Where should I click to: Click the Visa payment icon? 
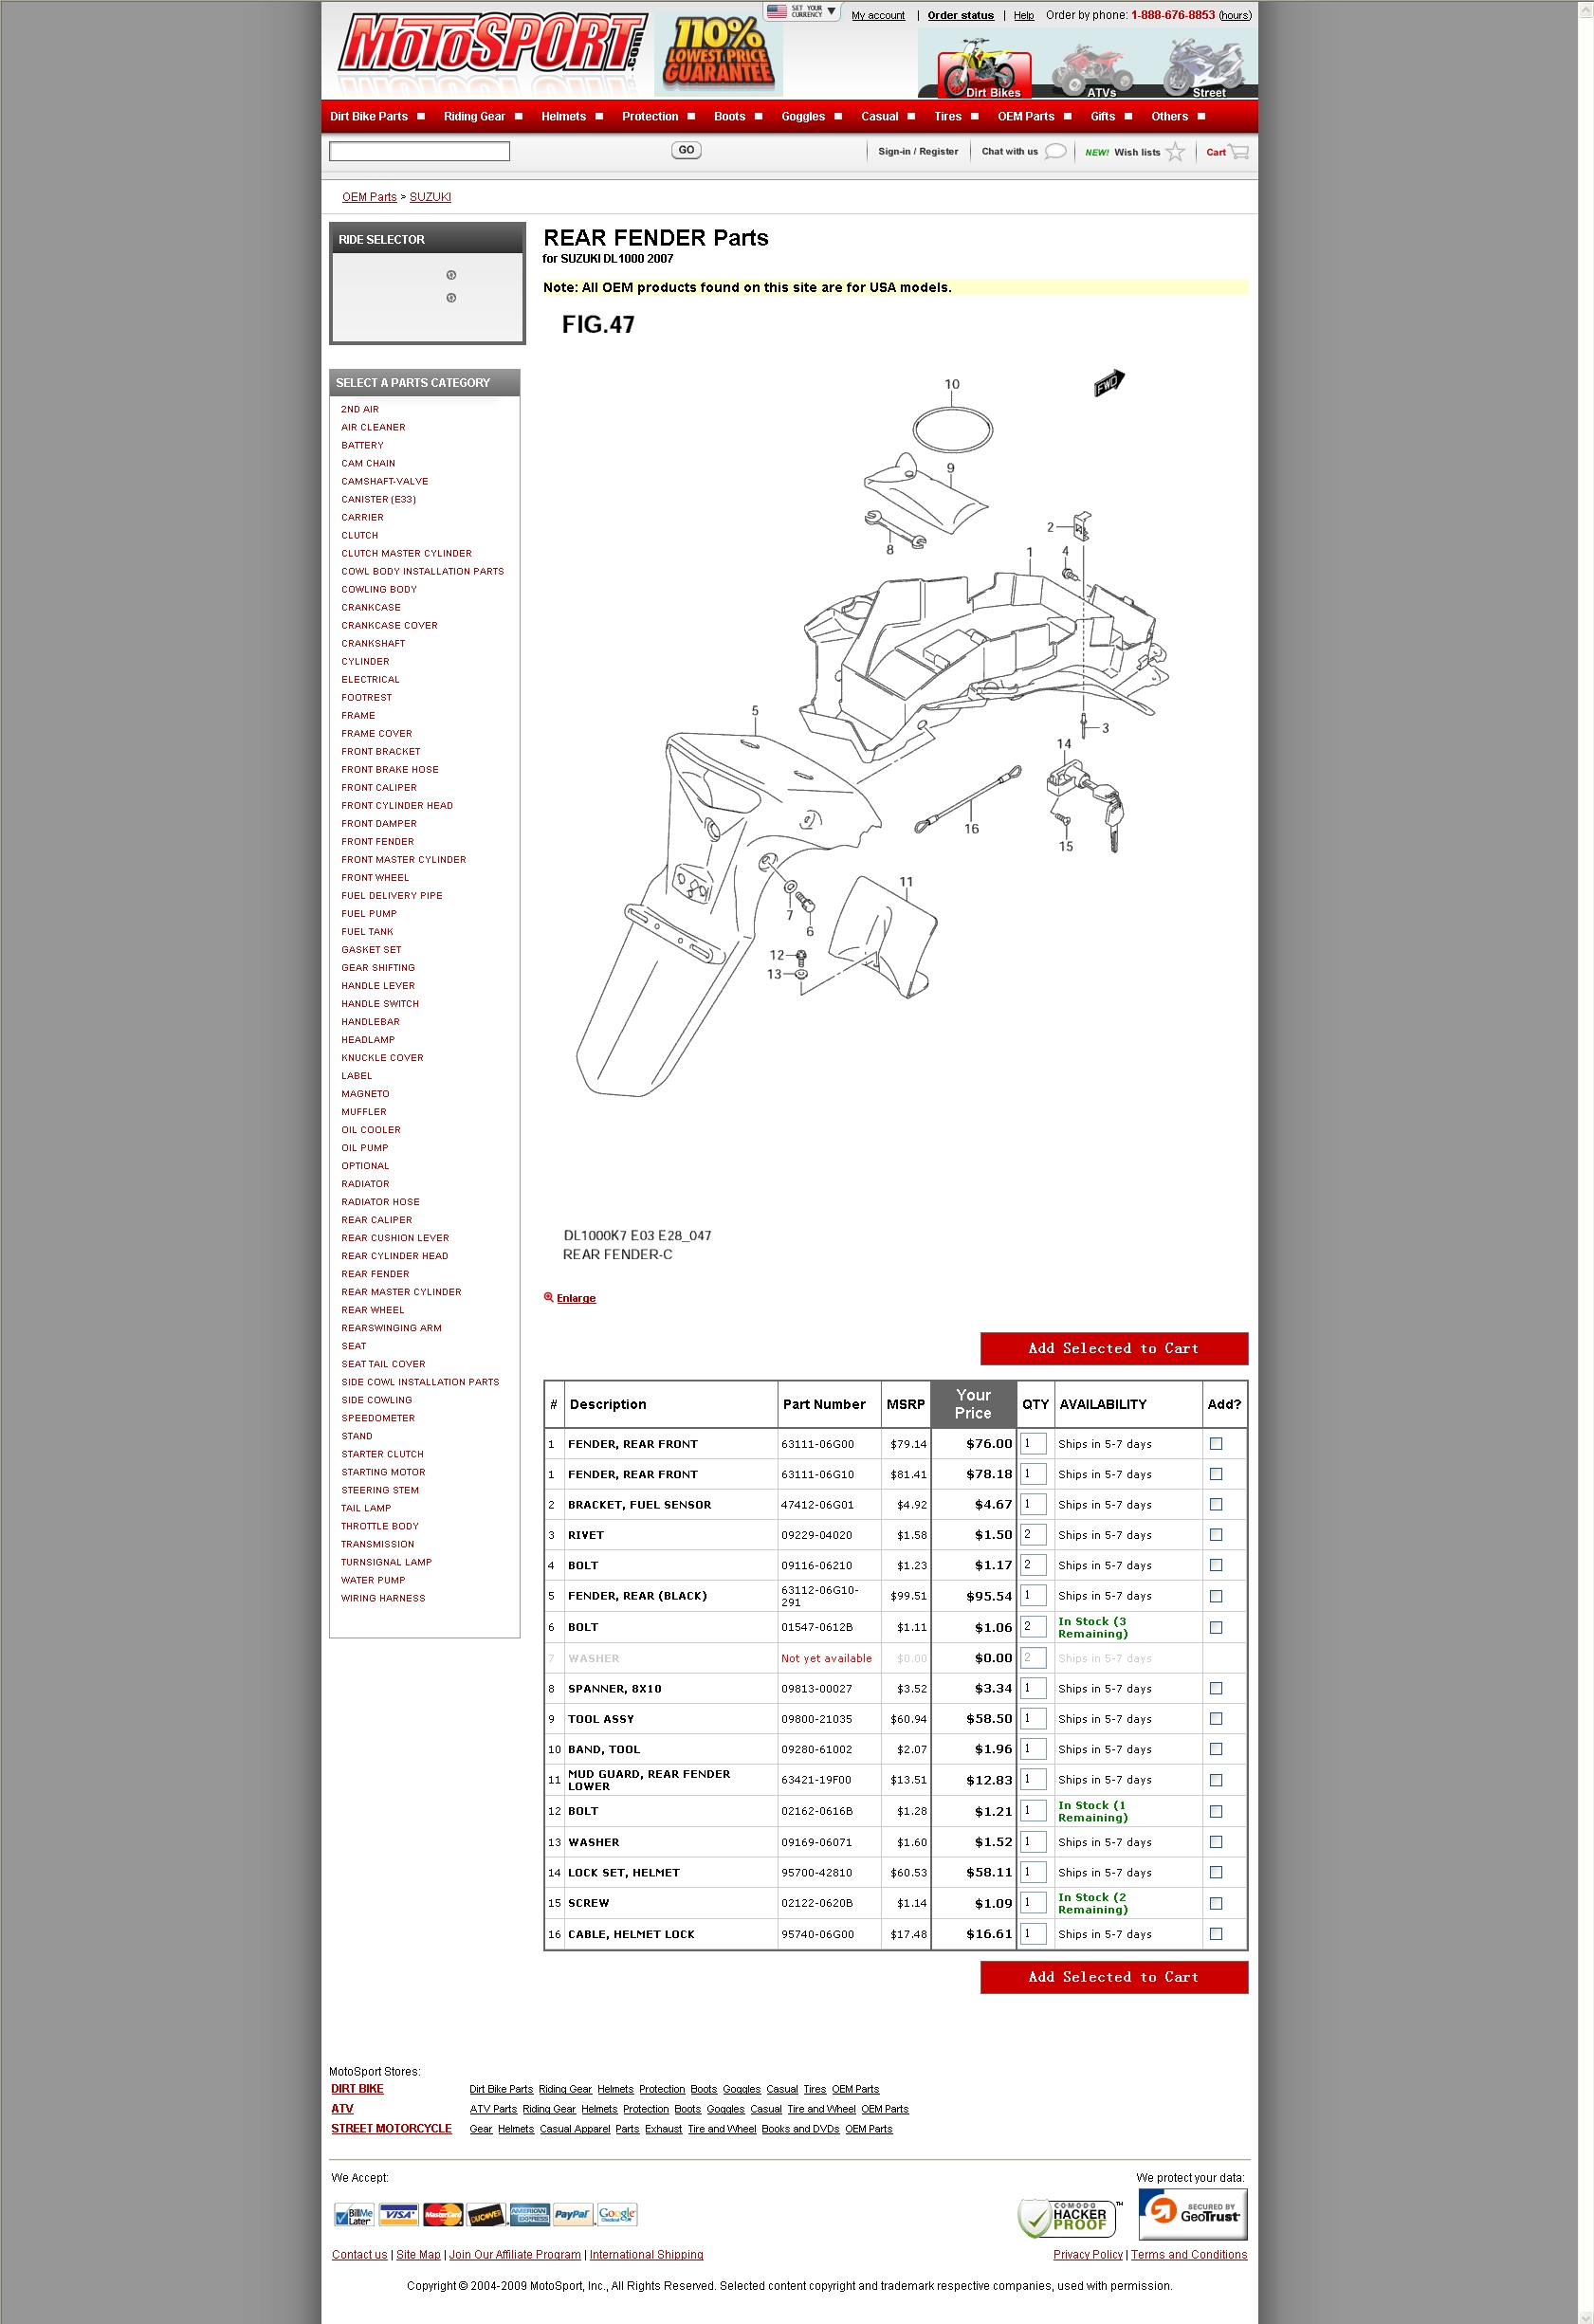(398, 2214)
